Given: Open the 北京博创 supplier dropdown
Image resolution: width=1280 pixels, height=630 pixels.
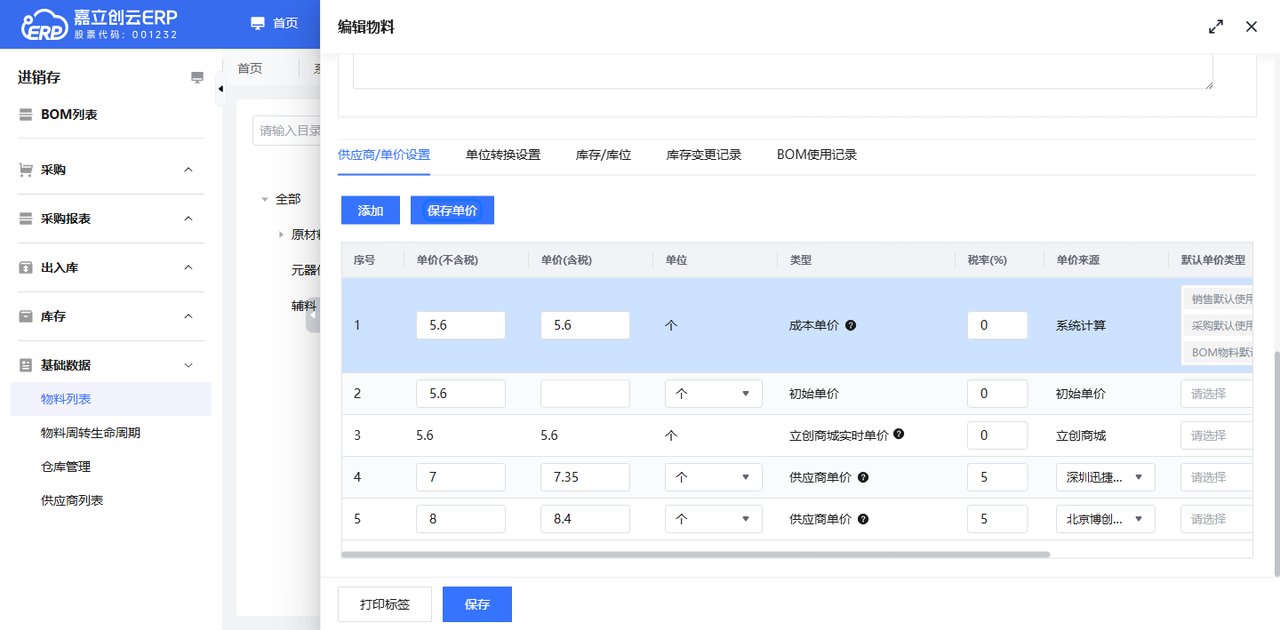Looking at the screenshot, I should coord(1105,519).
